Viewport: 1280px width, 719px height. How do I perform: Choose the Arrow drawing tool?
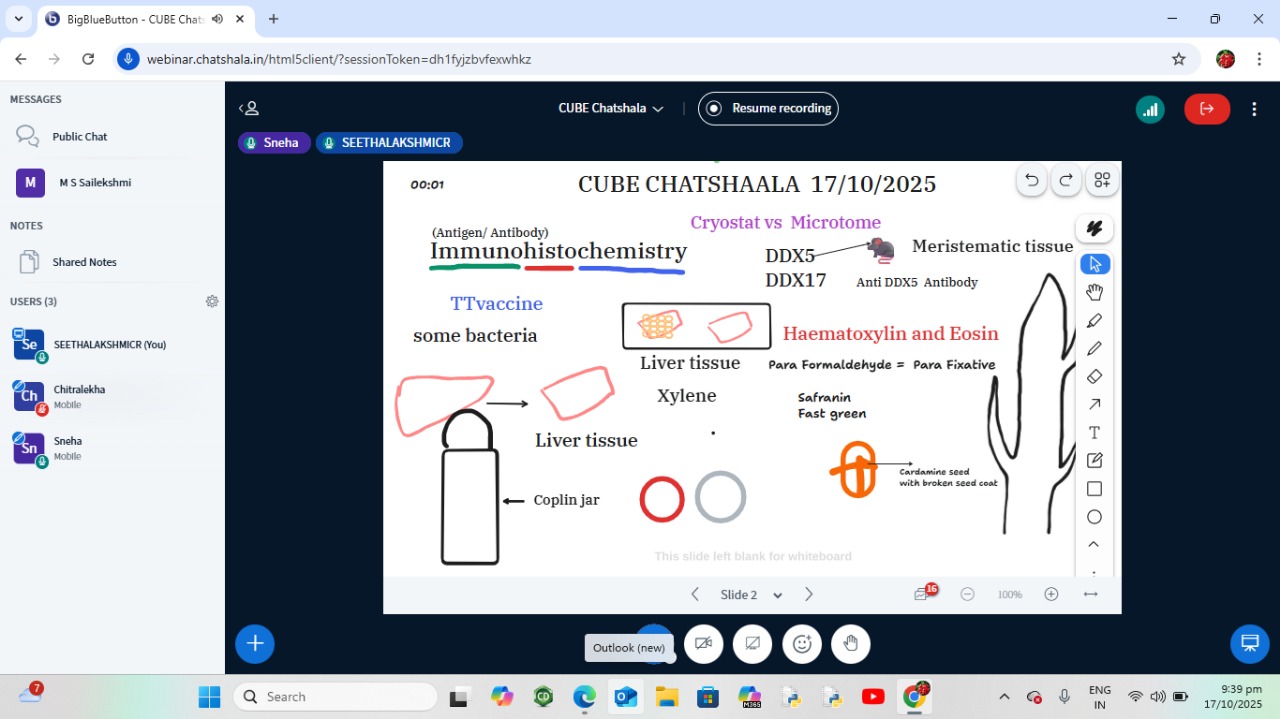pos(1094,405)
